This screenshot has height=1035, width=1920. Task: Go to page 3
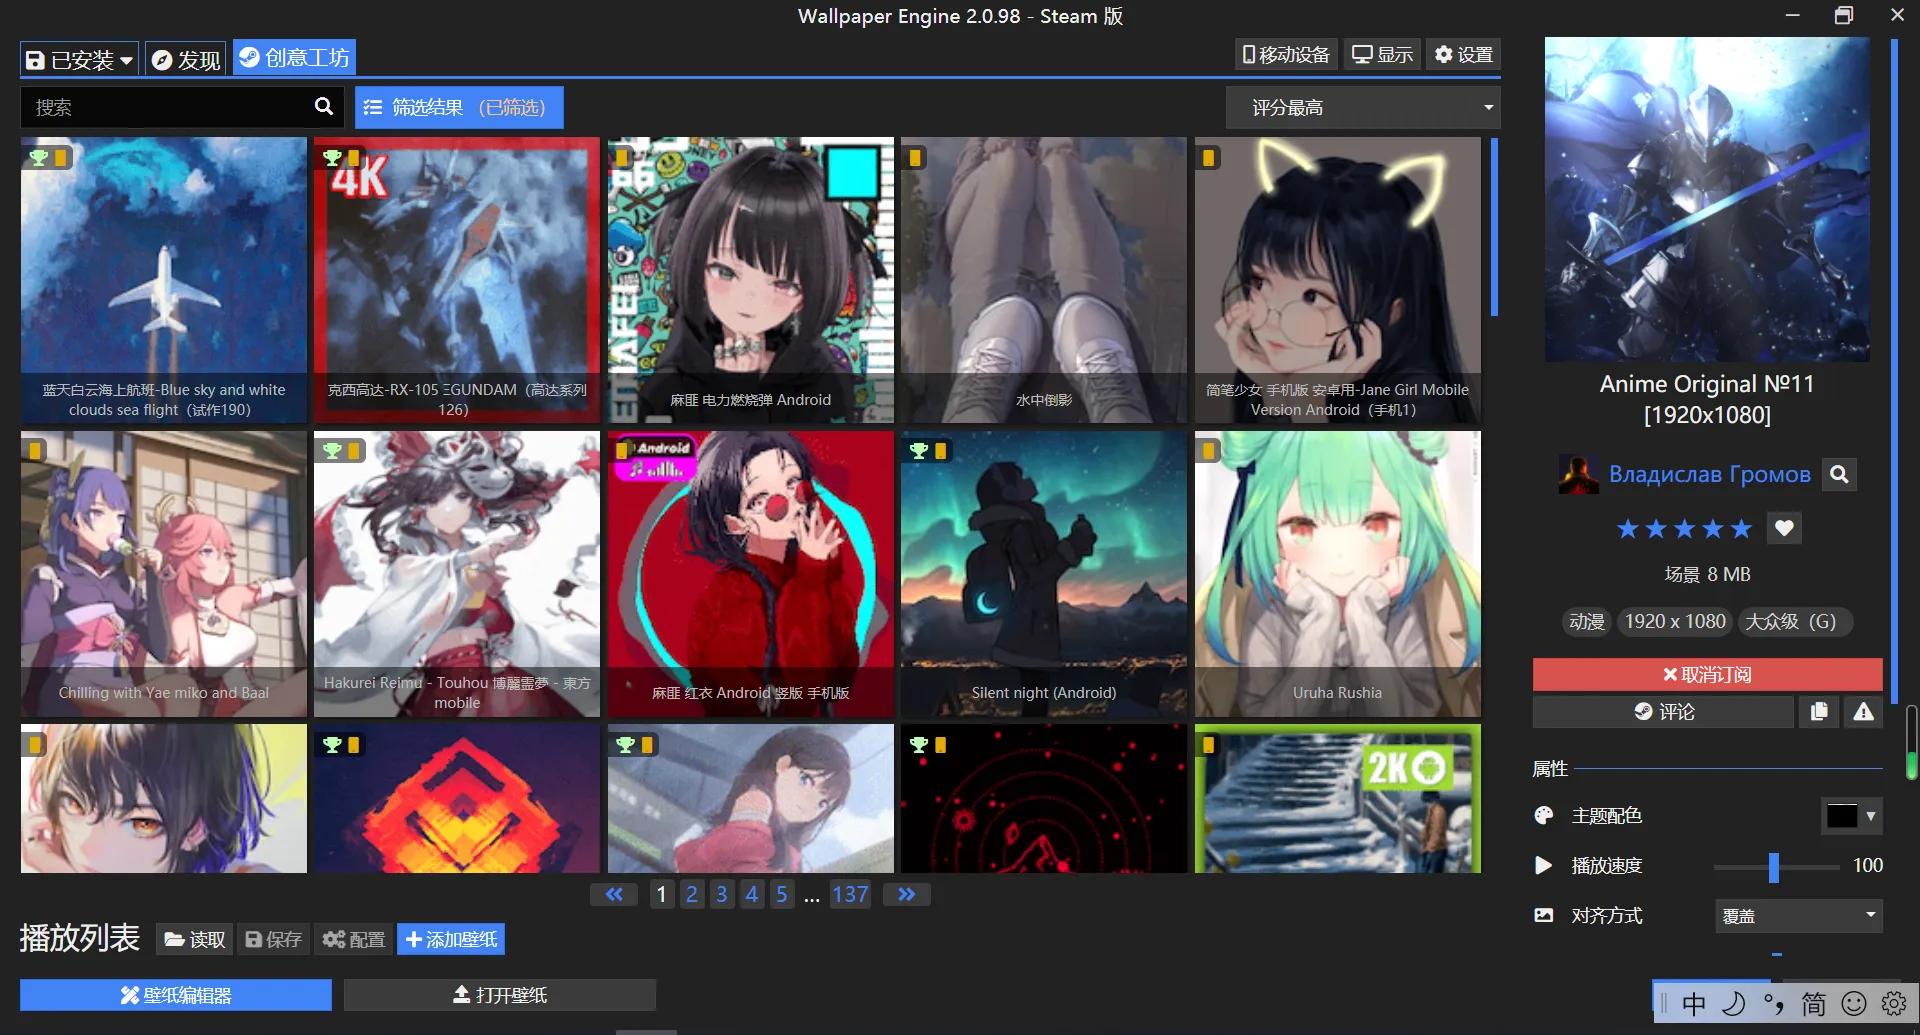[x=721, y=894]
